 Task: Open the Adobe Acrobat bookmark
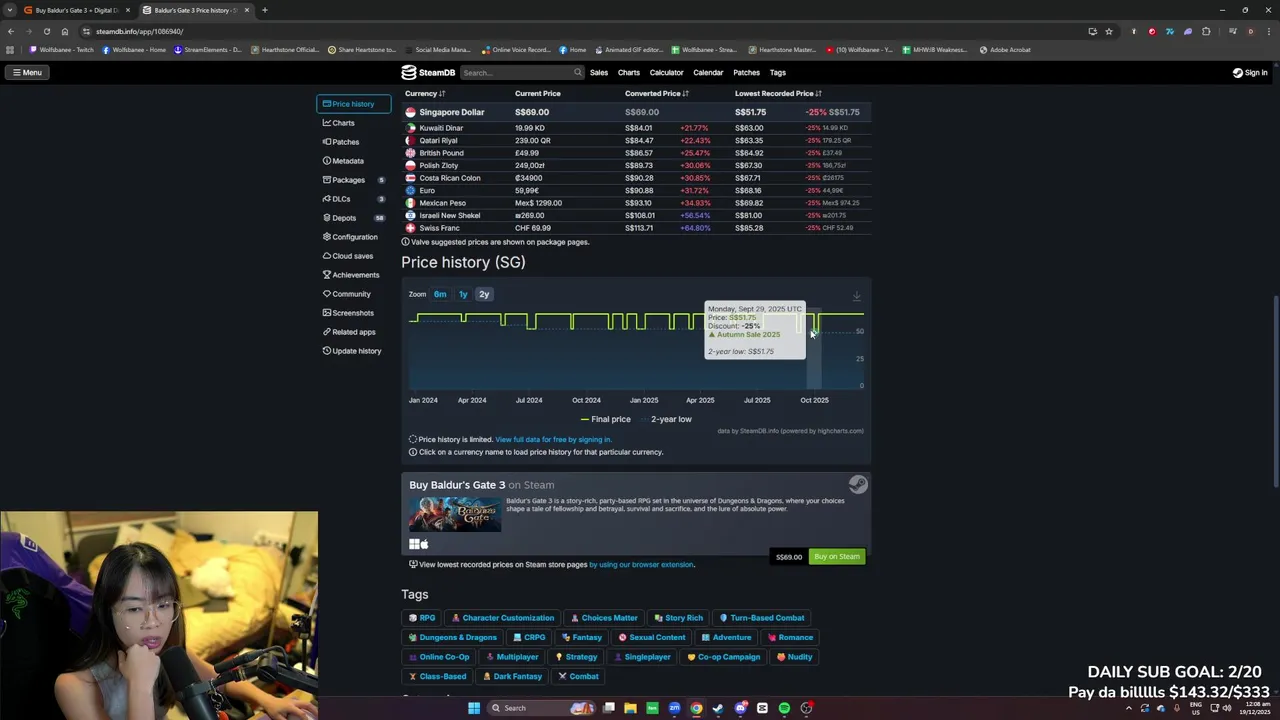[1005, 50]
